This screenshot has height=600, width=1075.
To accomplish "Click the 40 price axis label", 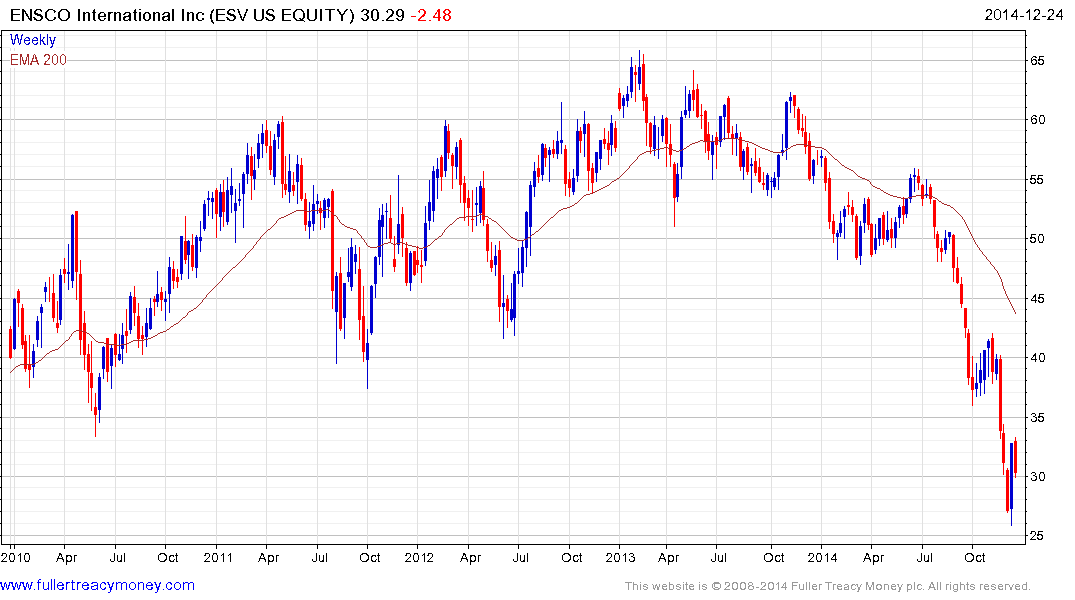I will pyautogui.click(x=1037, y=357).
